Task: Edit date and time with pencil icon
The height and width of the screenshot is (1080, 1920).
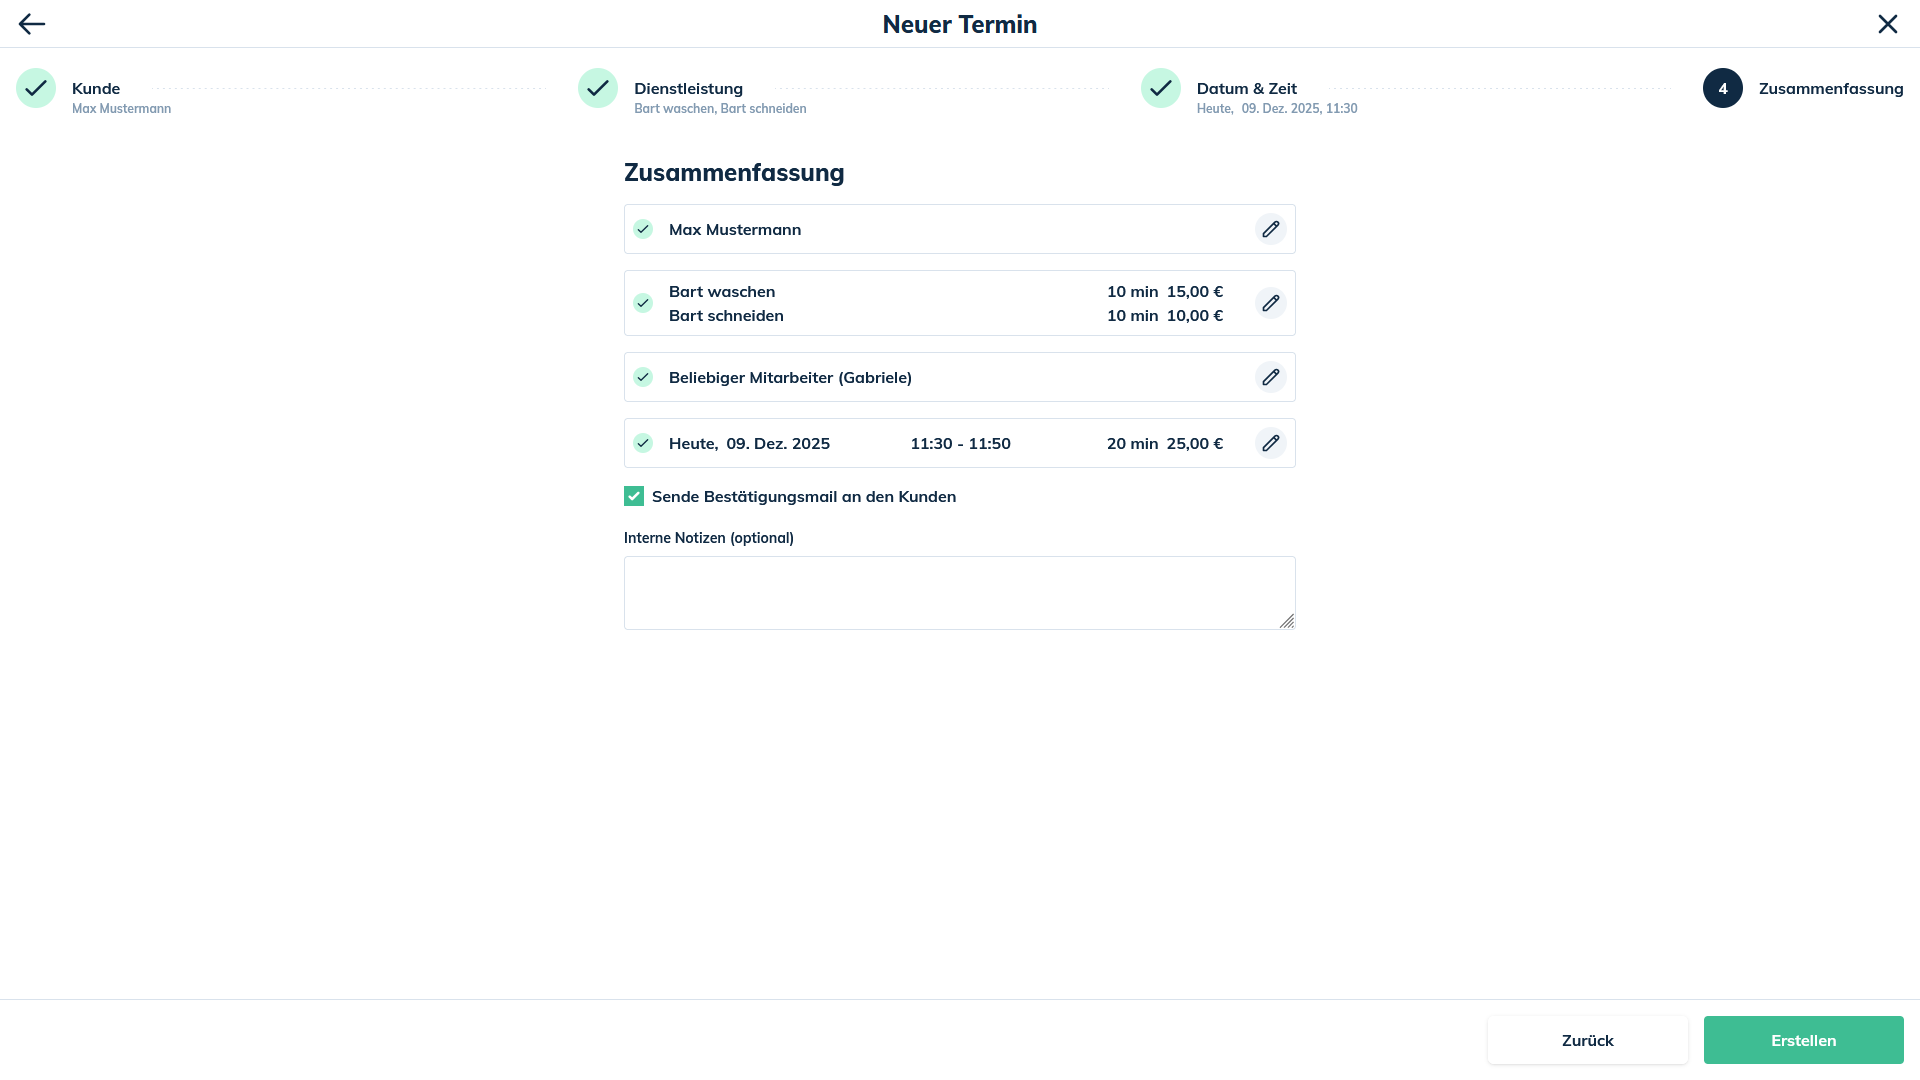Action: click(x=1270, y=443)
